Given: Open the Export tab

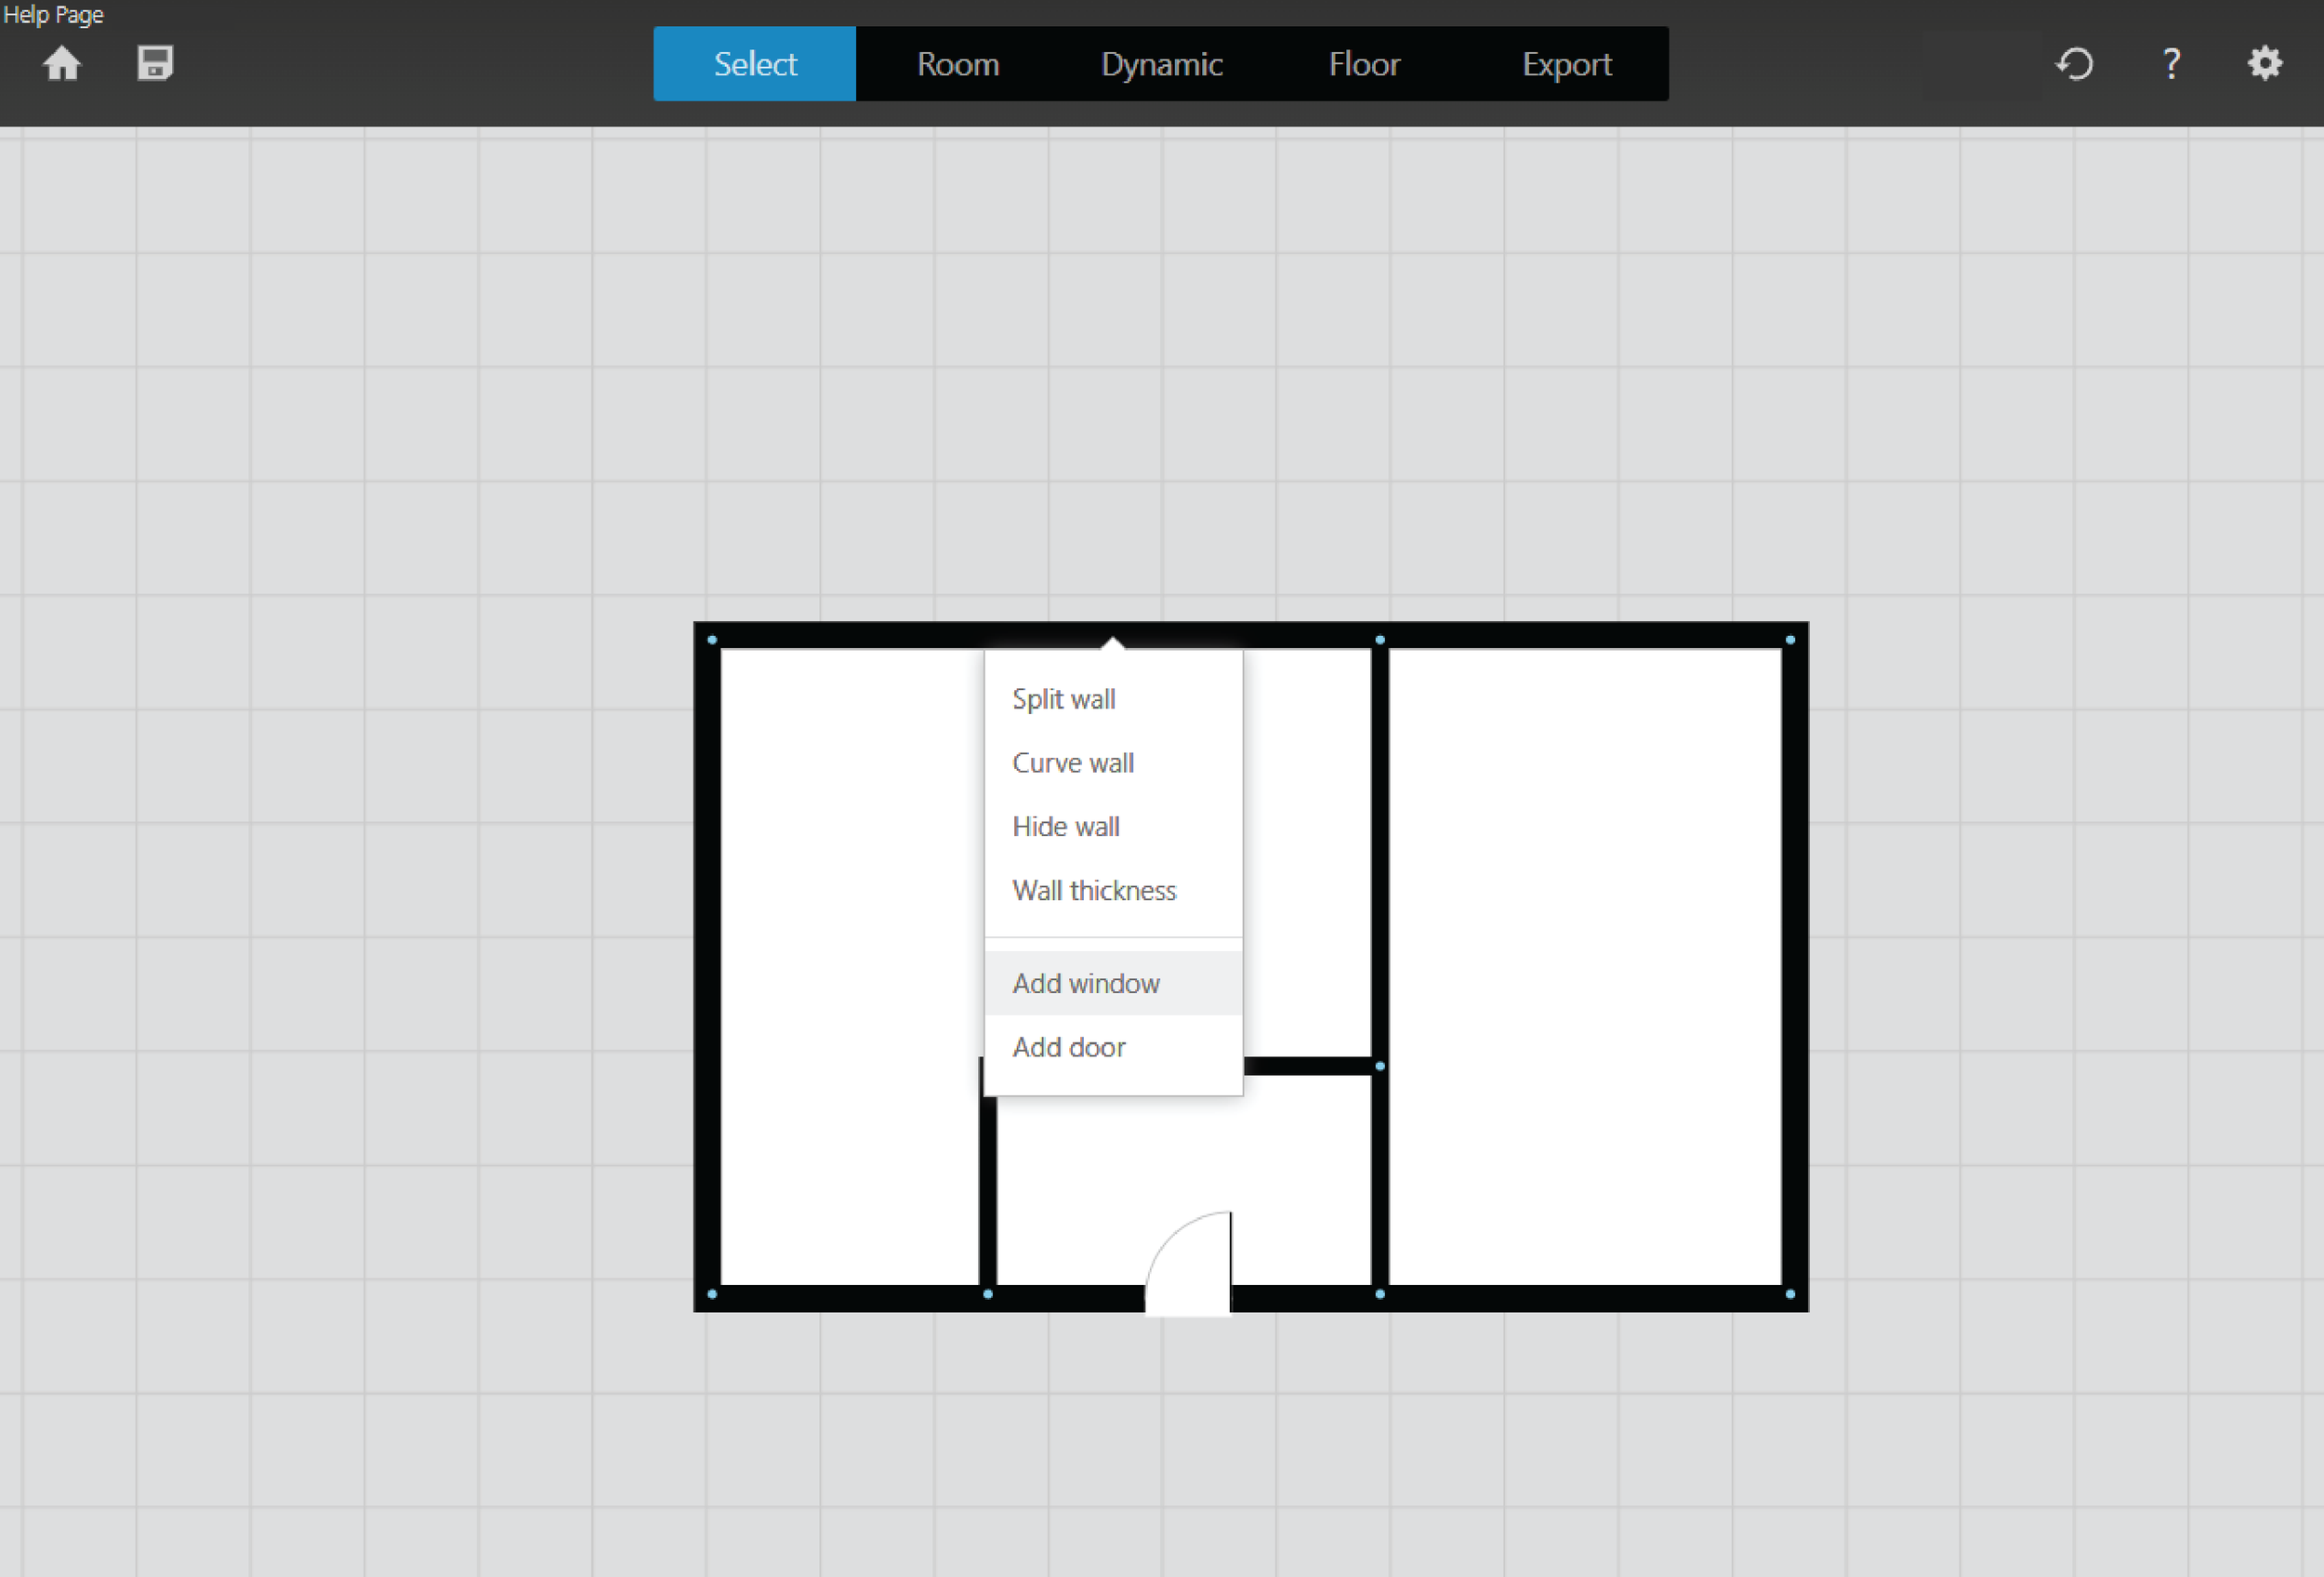Looking at the screenshot, I should (x=1567, y=64).
